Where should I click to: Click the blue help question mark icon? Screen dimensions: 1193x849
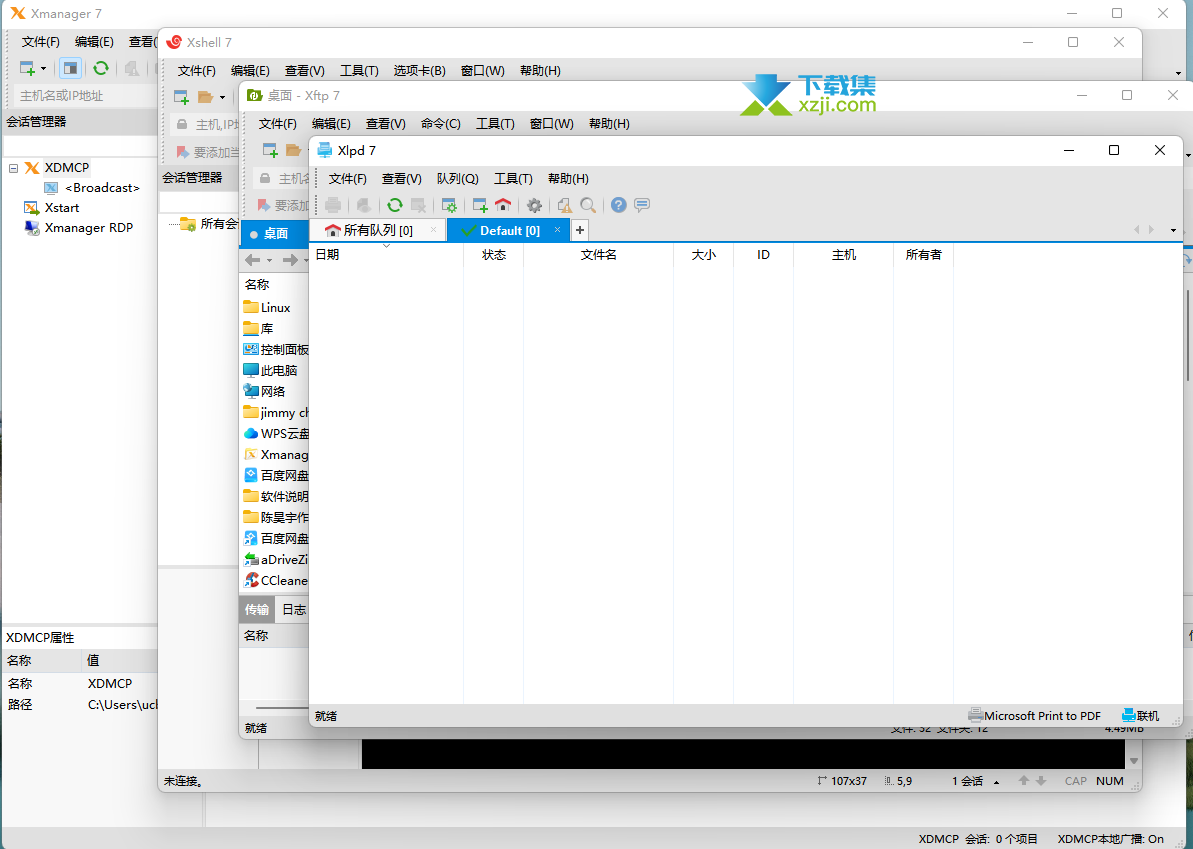(619, 205)
